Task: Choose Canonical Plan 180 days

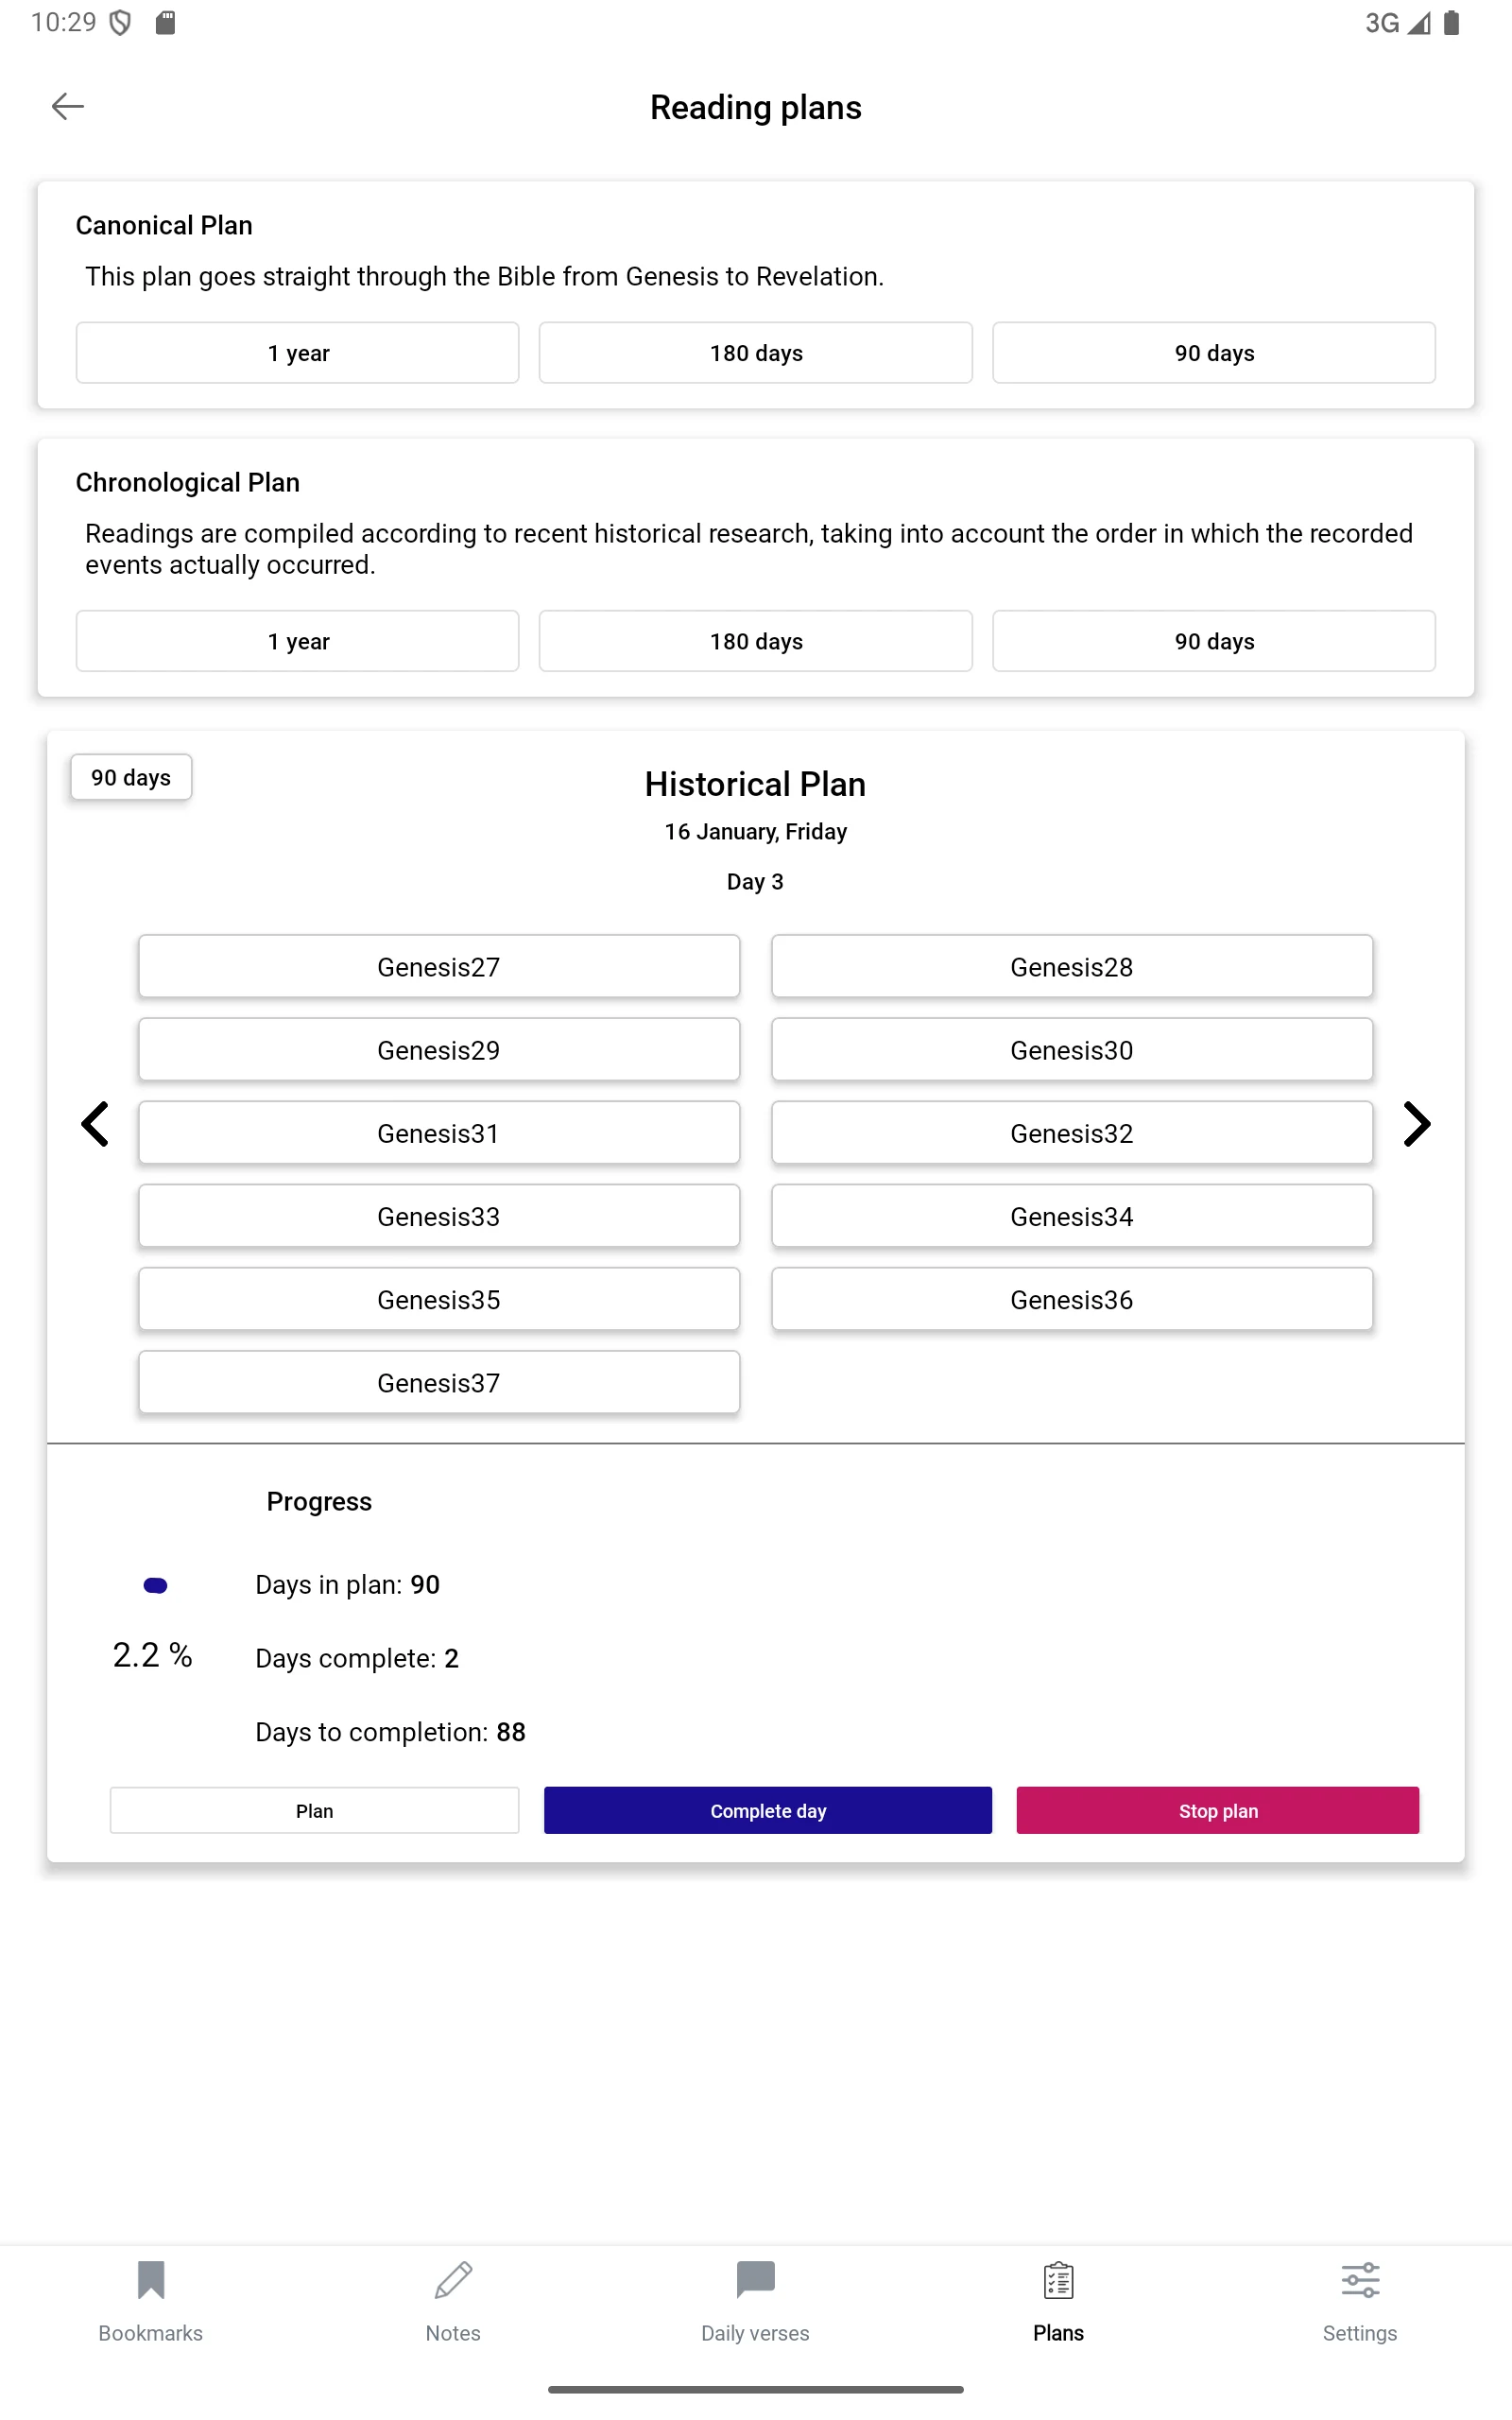Action: tap(756, 353)
